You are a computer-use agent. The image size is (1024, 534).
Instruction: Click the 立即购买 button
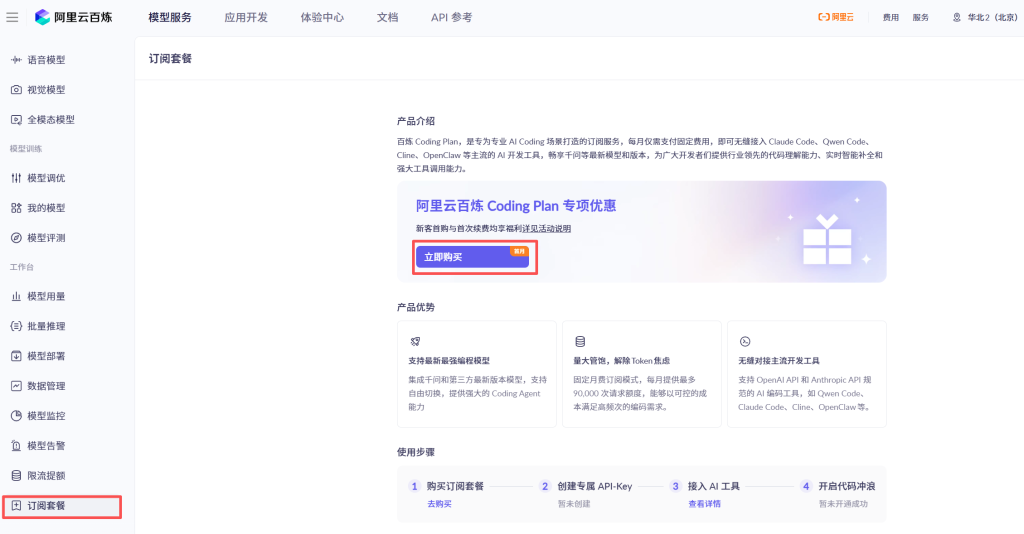[472, 257]
